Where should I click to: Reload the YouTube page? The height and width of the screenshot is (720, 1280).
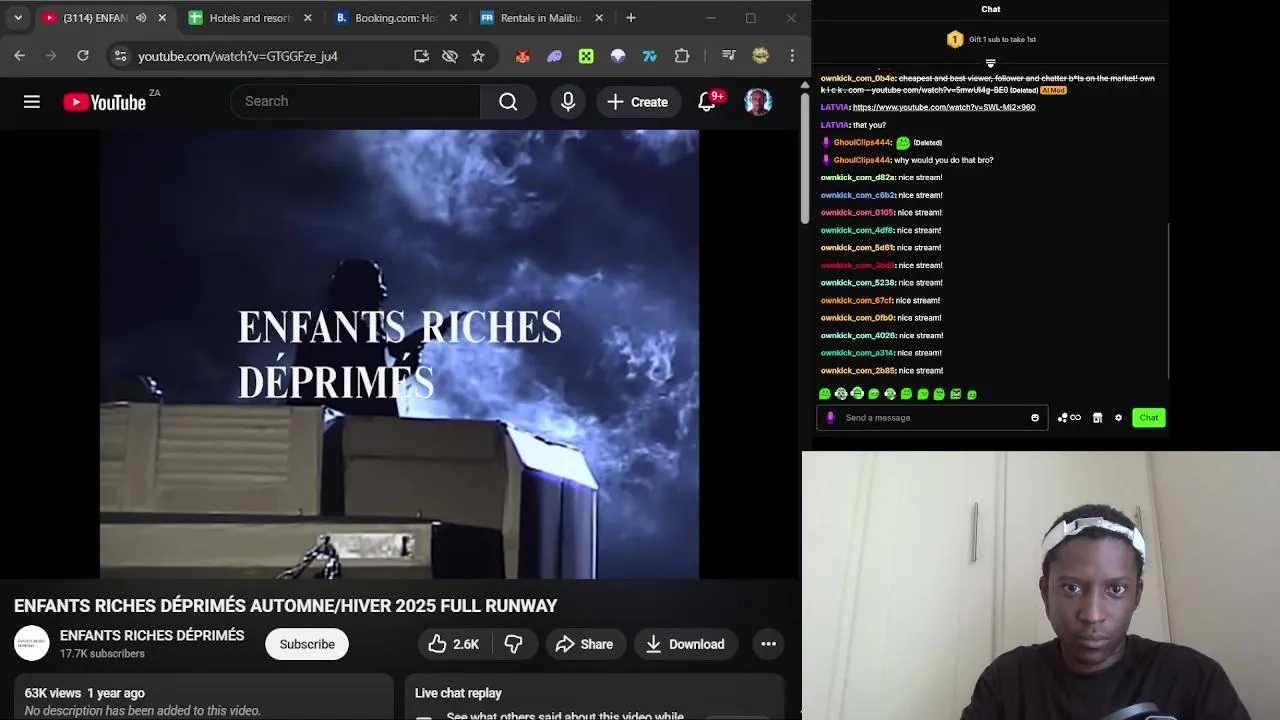[83, 56]
